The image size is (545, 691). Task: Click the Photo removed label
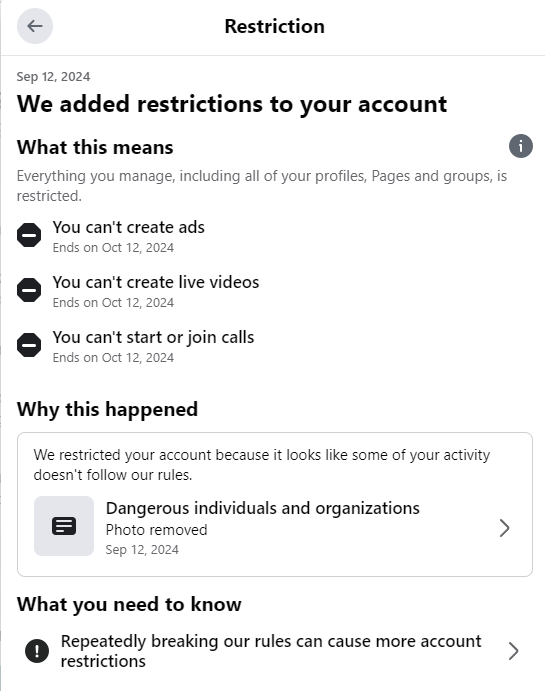pyautogui.click(x=156, y=529)
